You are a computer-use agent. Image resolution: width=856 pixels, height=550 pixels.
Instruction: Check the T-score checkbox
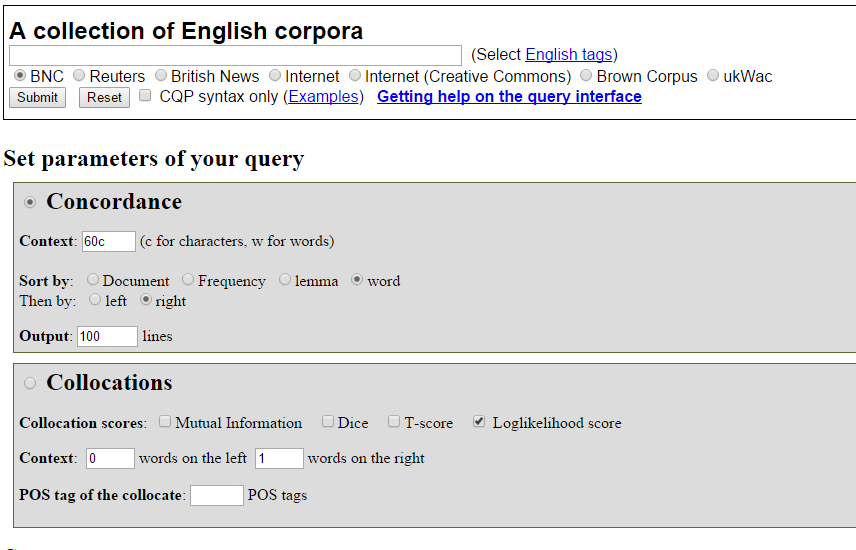(394, 422)
